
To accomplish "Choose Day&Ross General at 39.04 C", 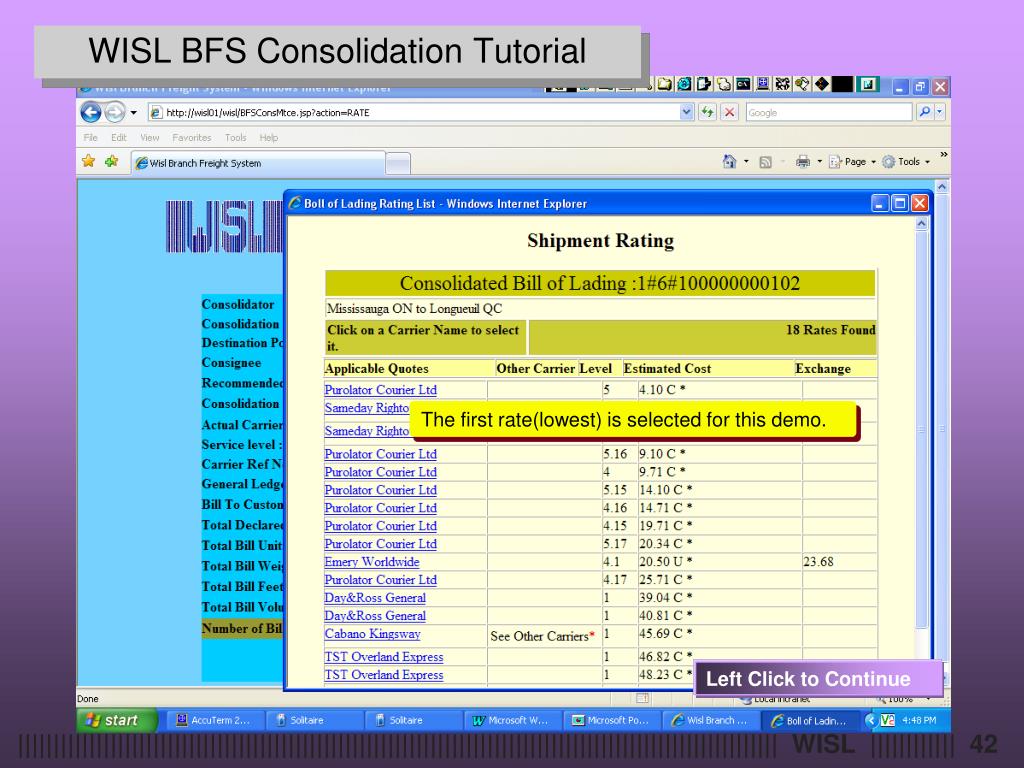I will click(375, 598).
